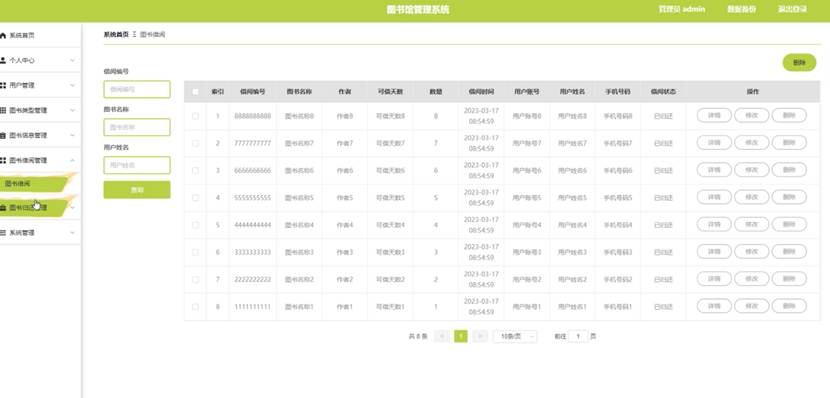Click the green 查询 search button
The image size is (830, 398).
[x=137, y=190]
